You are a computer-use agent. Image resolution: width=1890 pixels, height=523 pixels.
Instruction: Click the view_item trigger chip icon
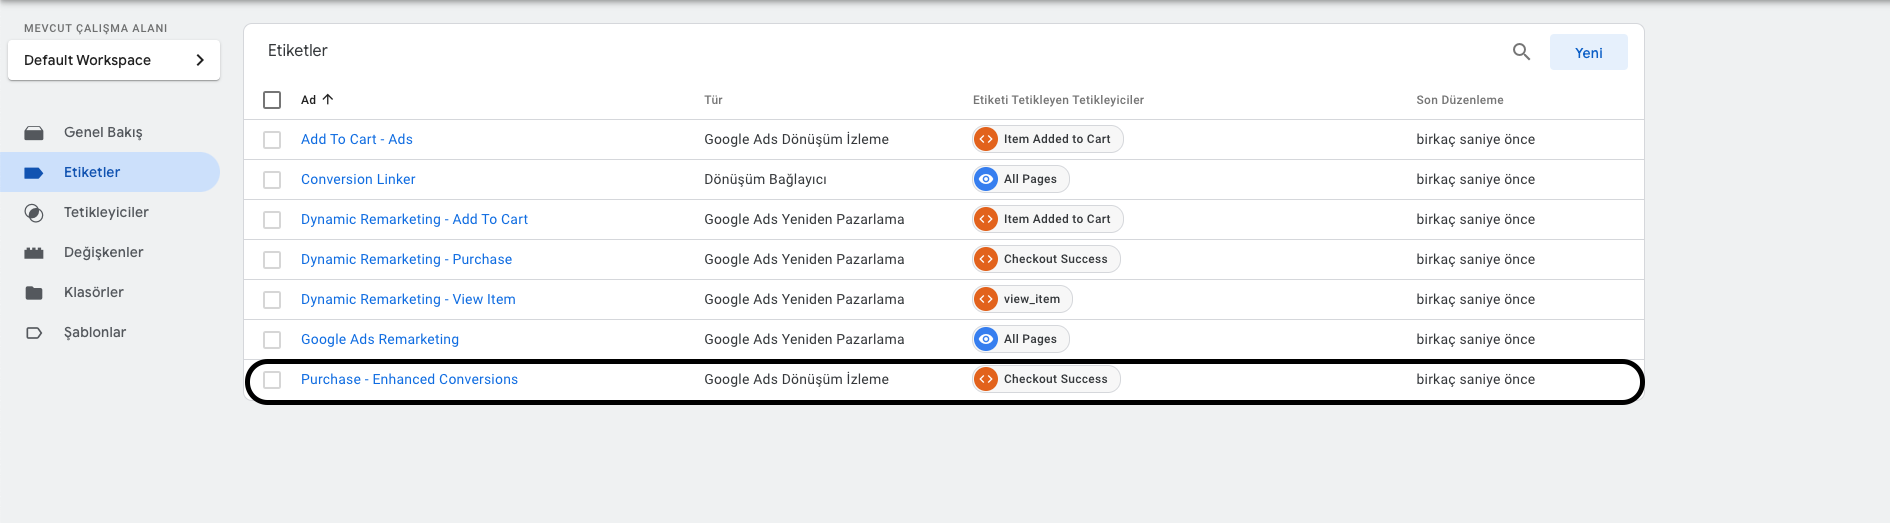click(986, 299)
